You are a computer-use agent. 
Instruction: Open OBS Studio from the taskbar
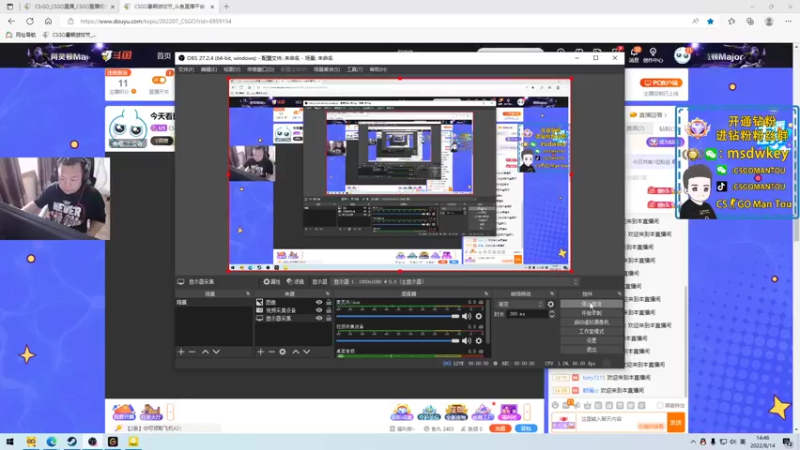[x=92, y=442]
